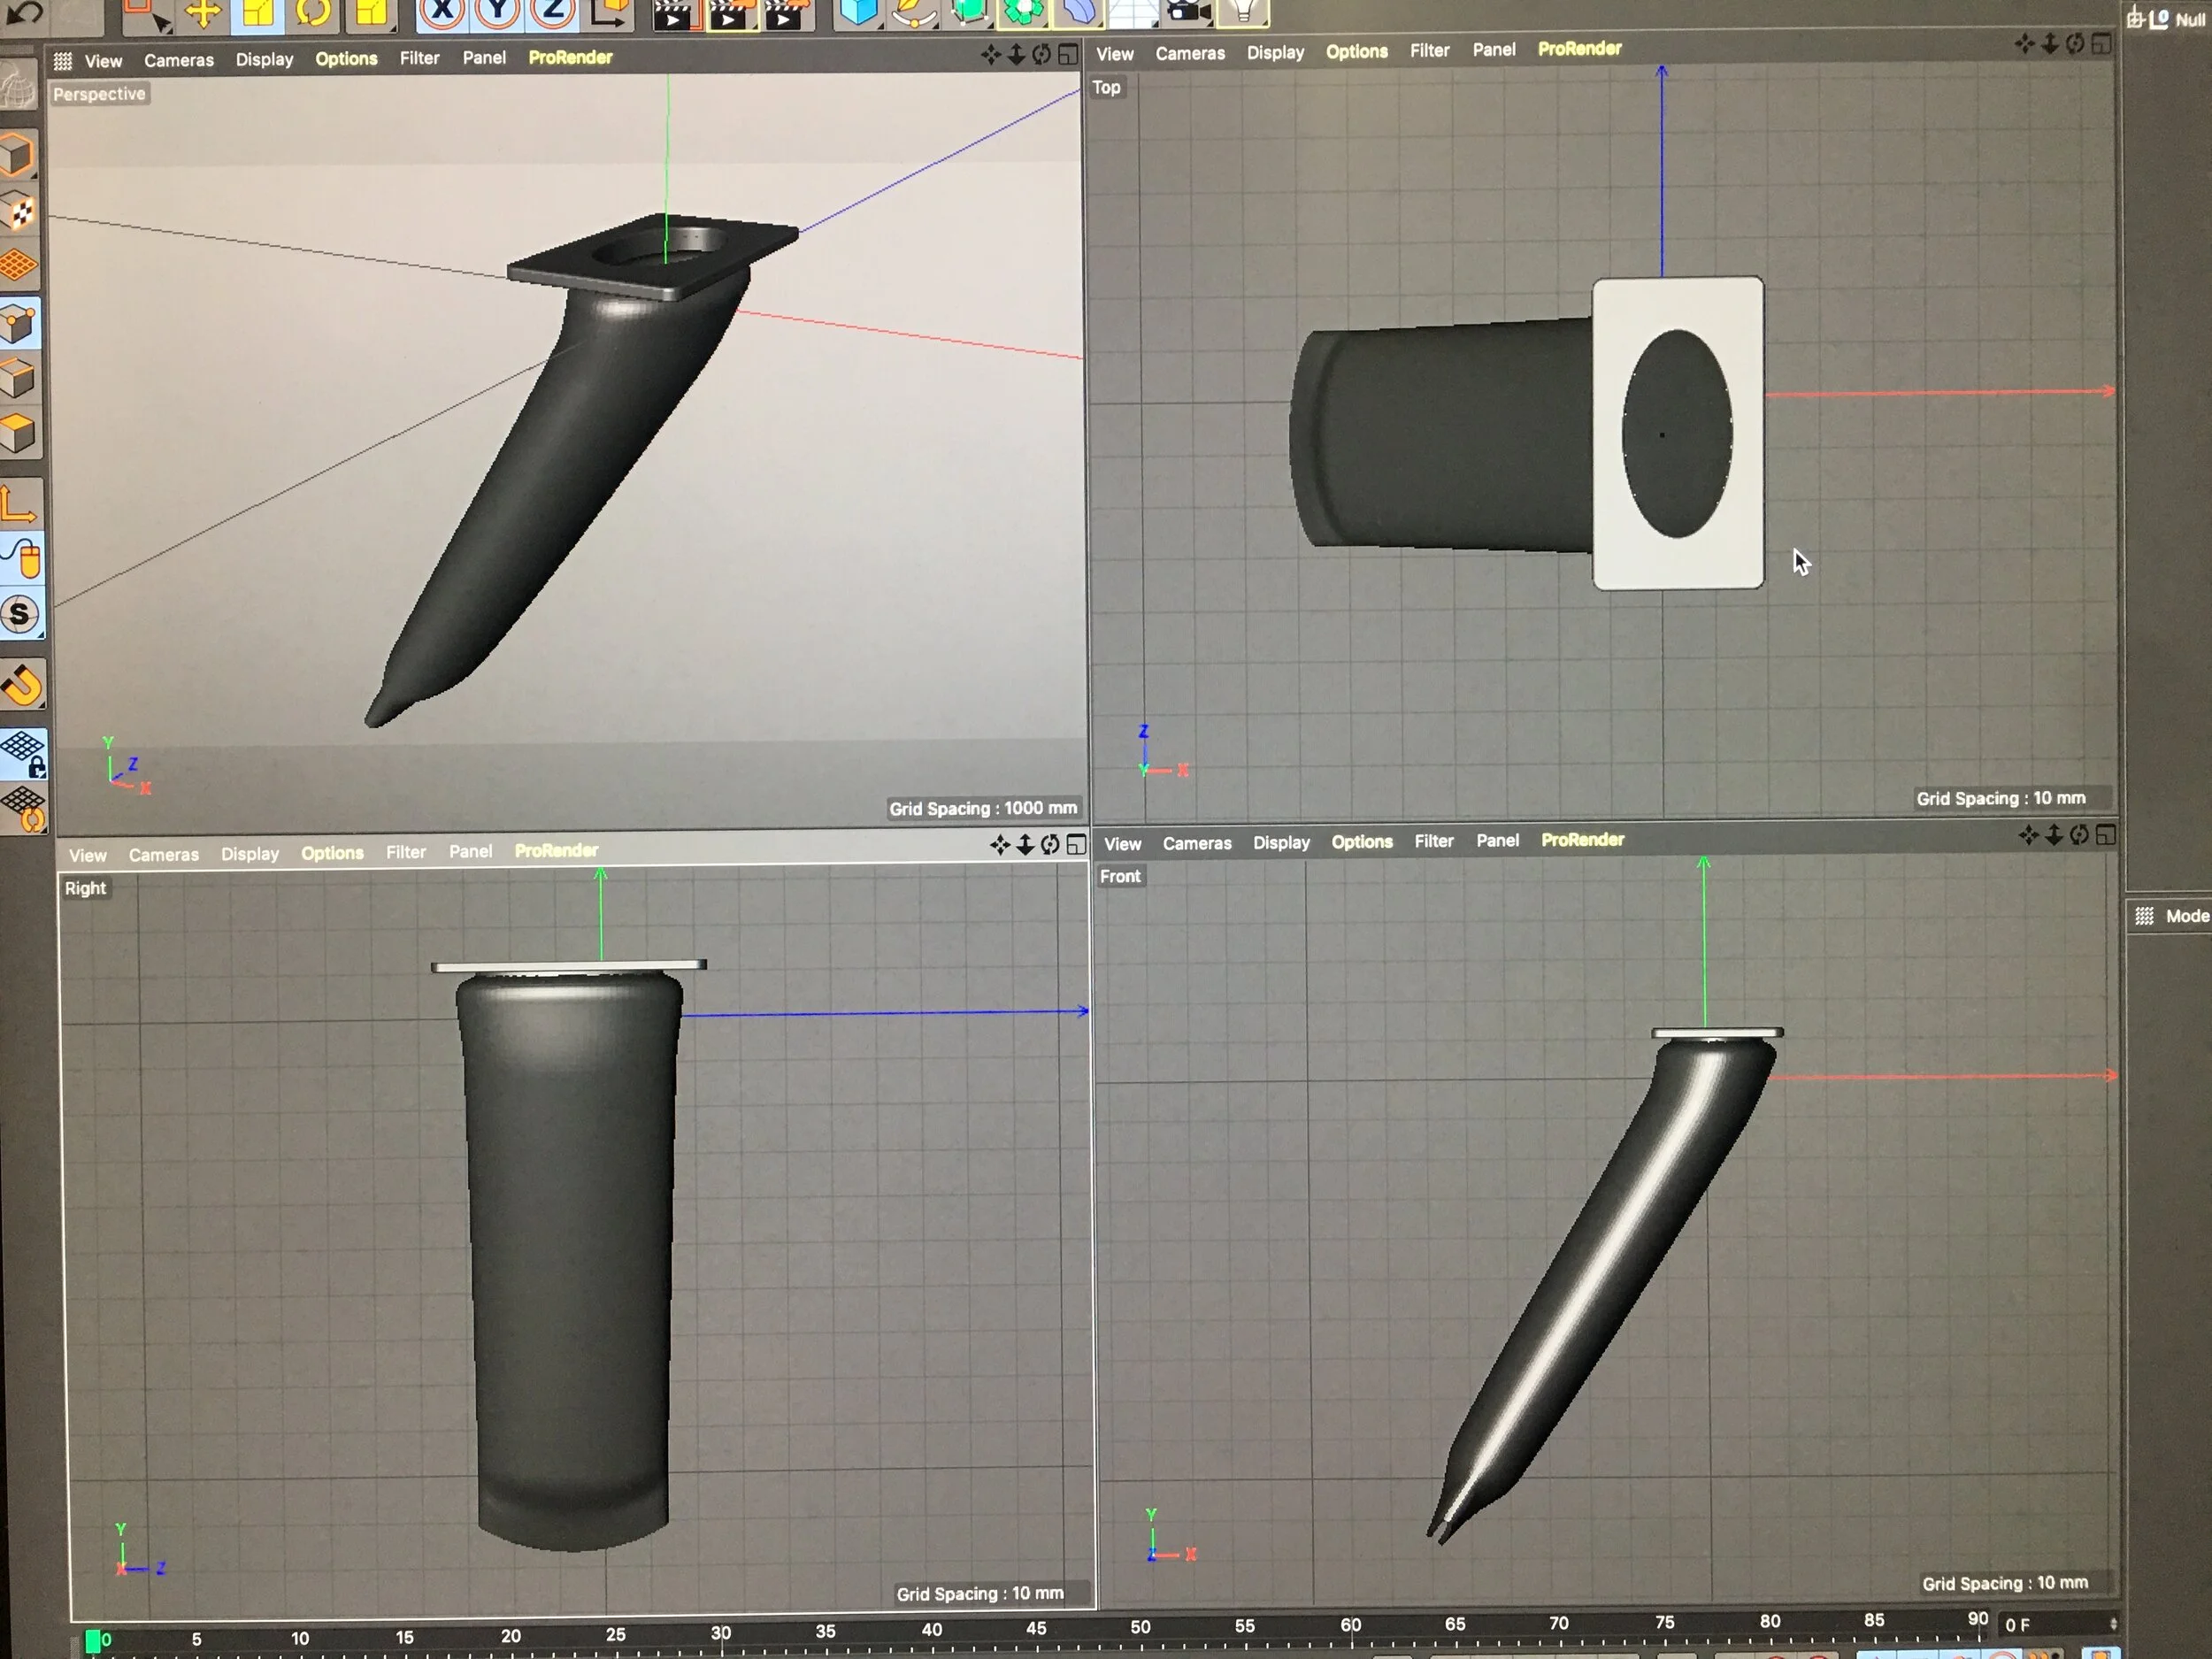Open Cameras menu in Top viewport
The width and height of the screenshot is (2212, 1659).
point(1189,53)
